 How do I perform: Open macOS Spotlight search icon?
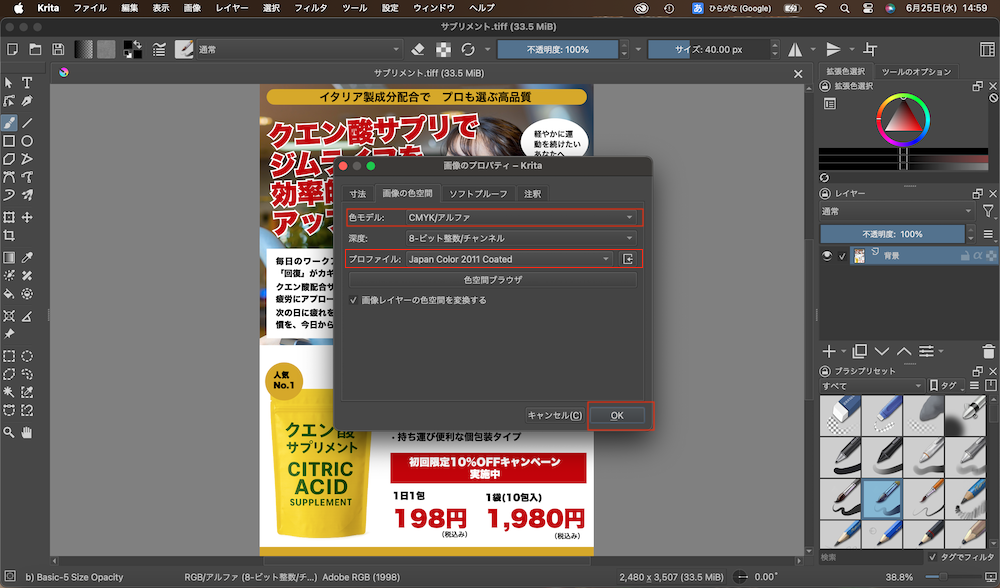pyautogui.click(x=844, y=8)
